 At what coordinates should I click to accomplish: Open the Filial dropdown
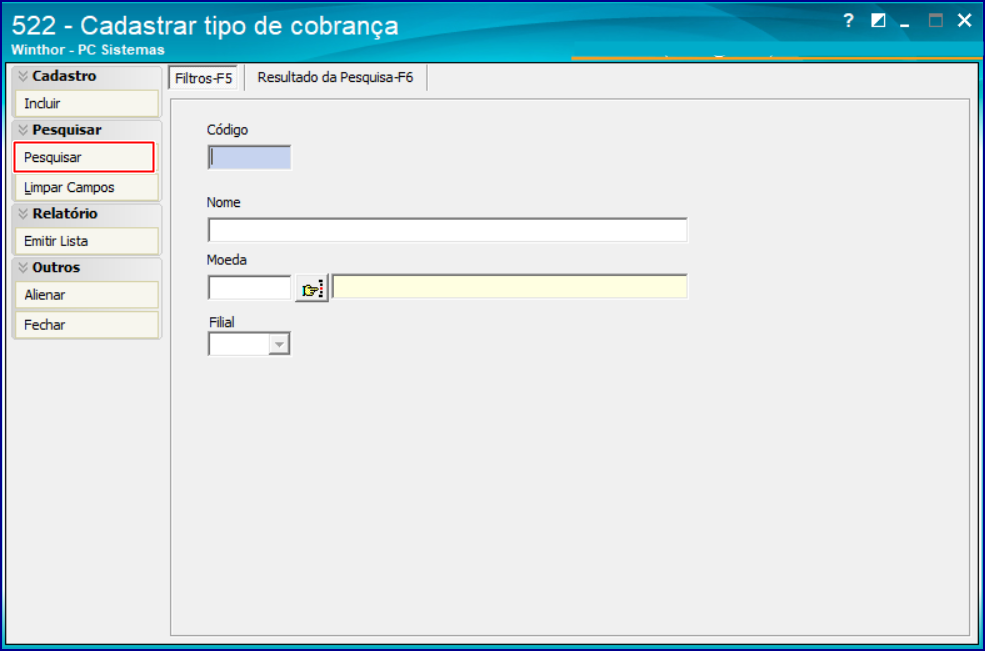[x=279, y=344]
